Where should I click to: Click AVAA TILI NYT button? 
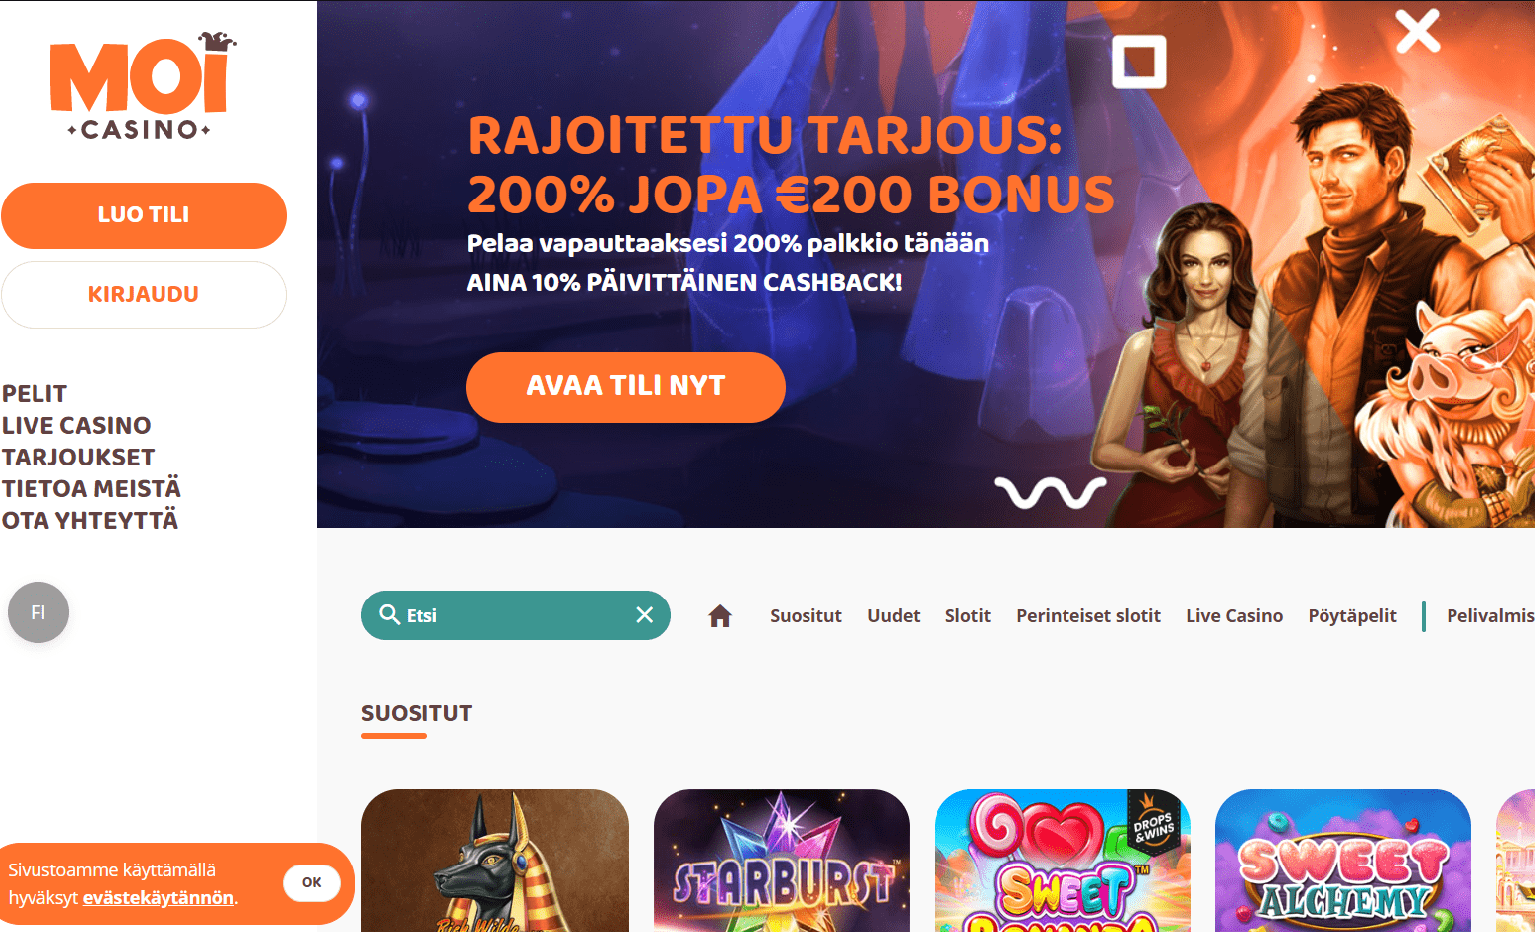click(x=626, y=387)
